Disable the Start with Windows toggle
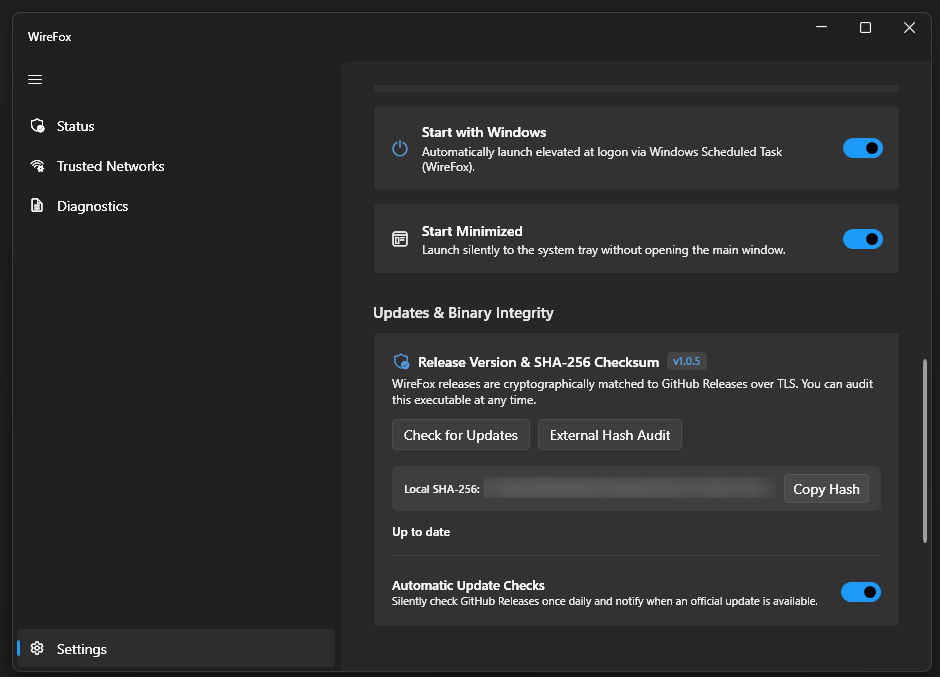940x681 pixels. pos(863,148)
